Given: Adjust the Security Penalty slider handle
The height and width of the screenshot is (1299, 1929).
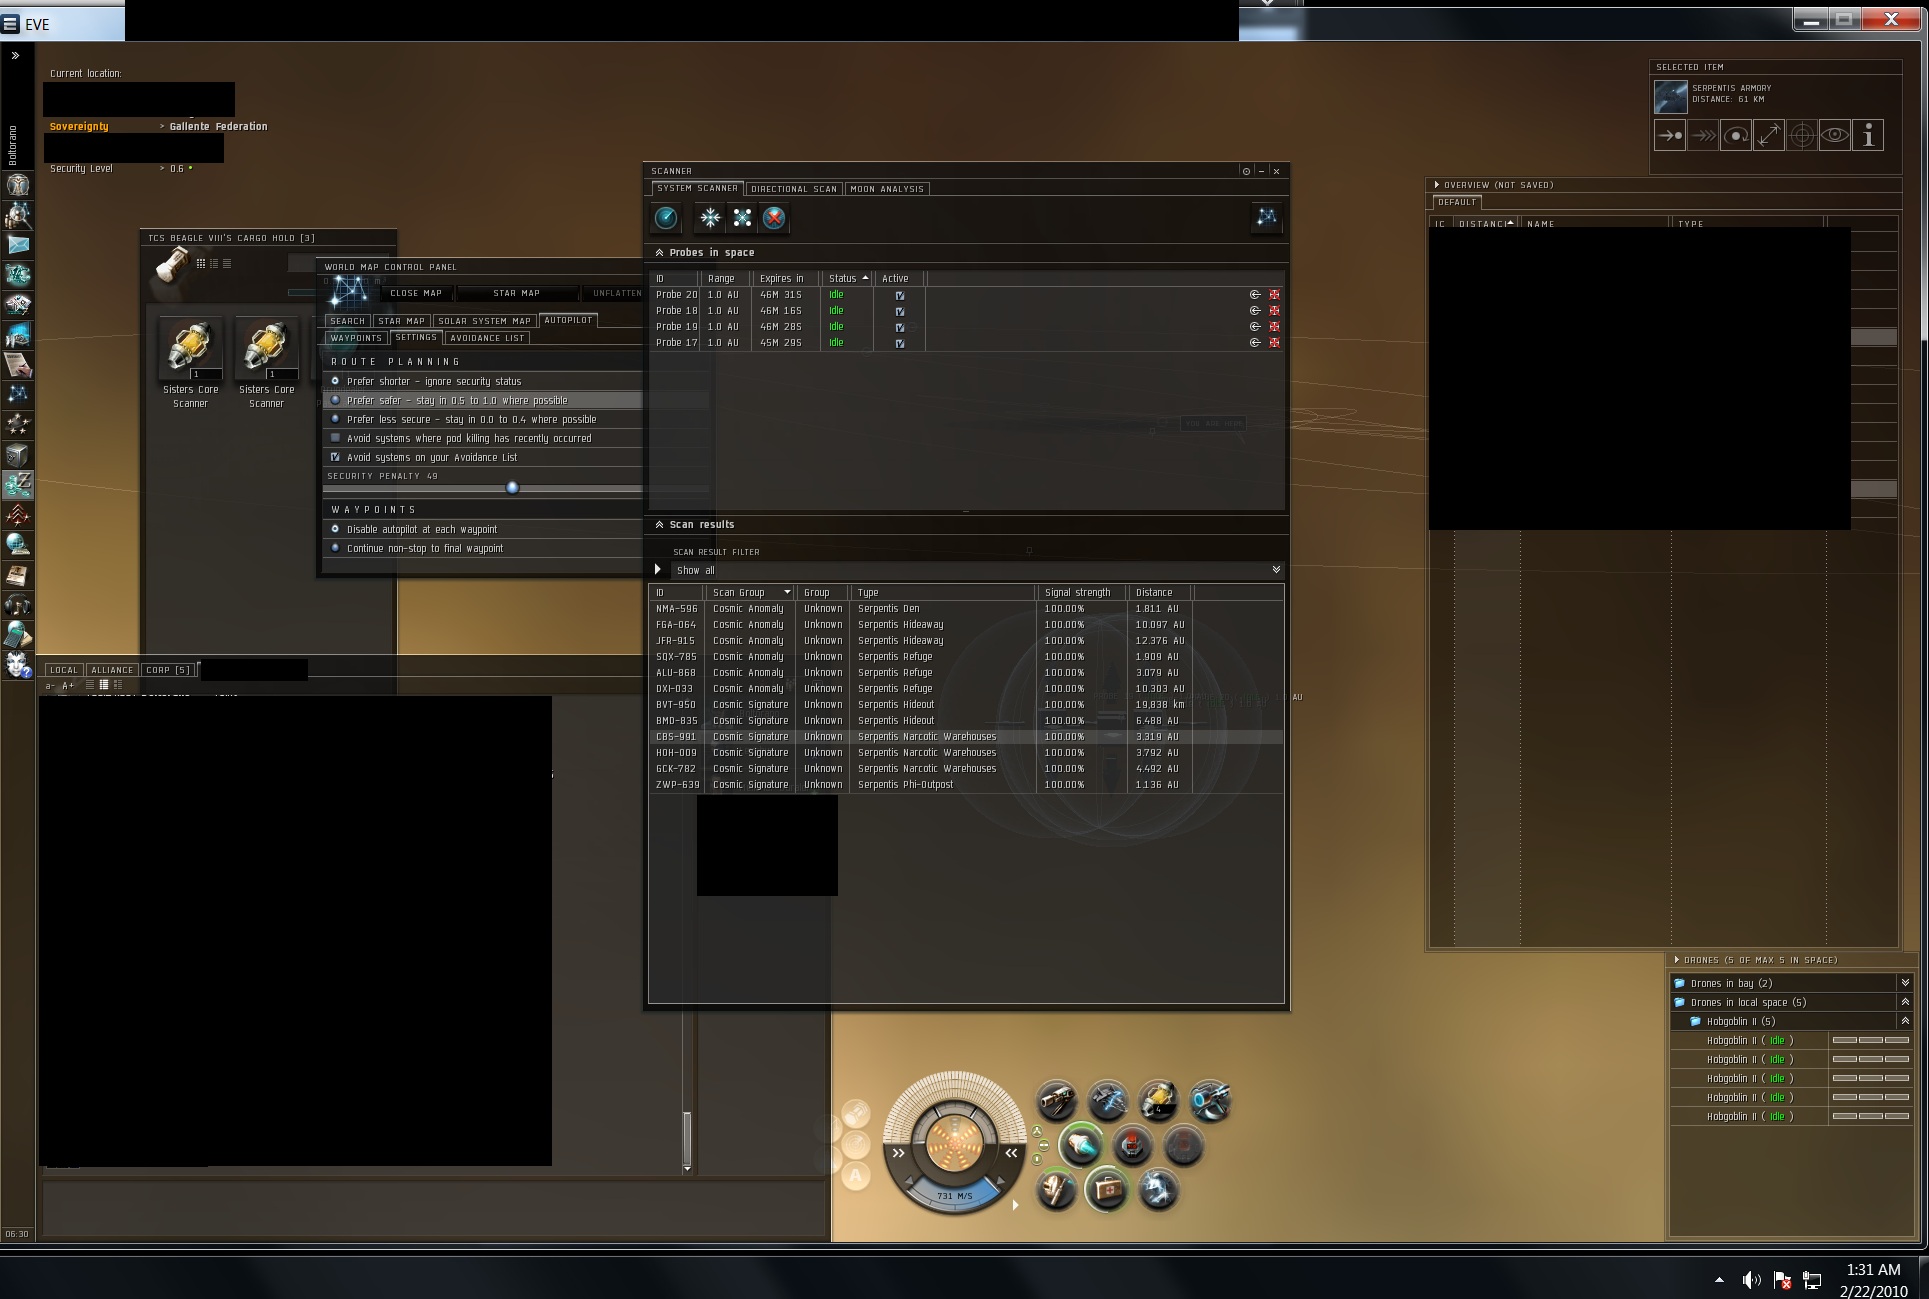Looking at the screenshot, I should pyautogui.click(x=513, y=488).
